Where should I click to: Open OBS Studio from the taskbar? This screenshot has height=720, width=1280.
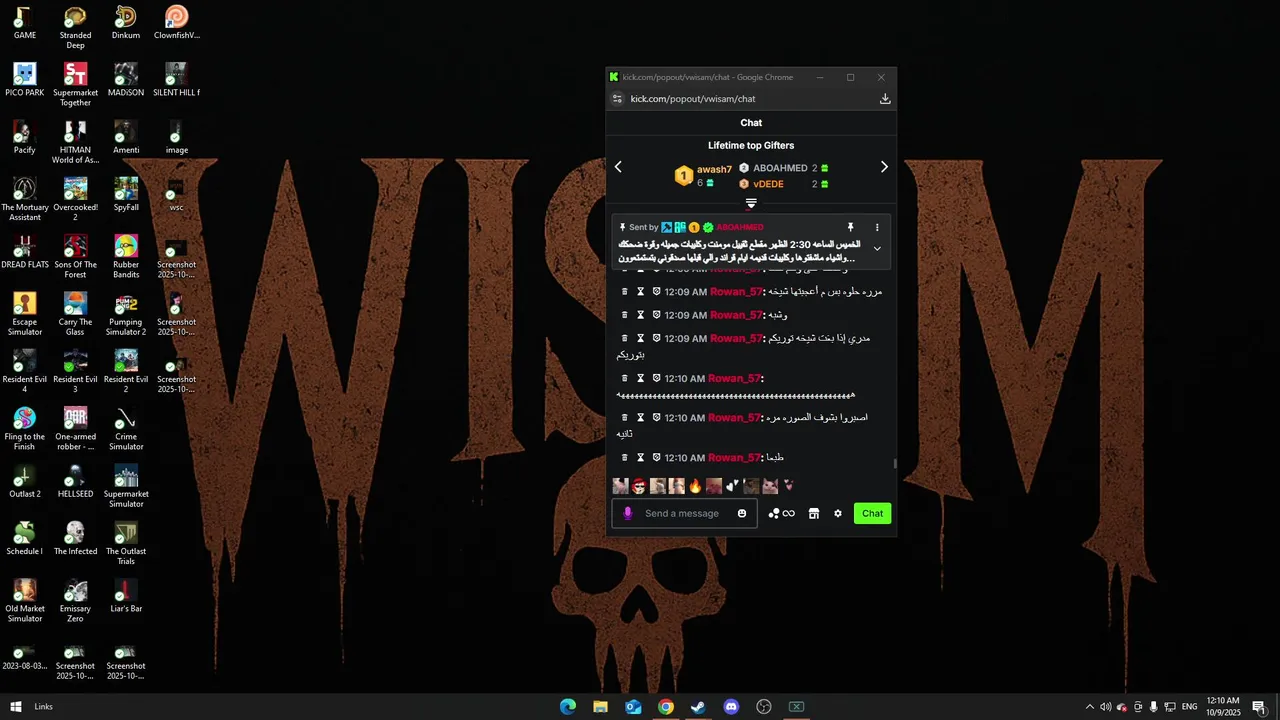coord(764,707)
